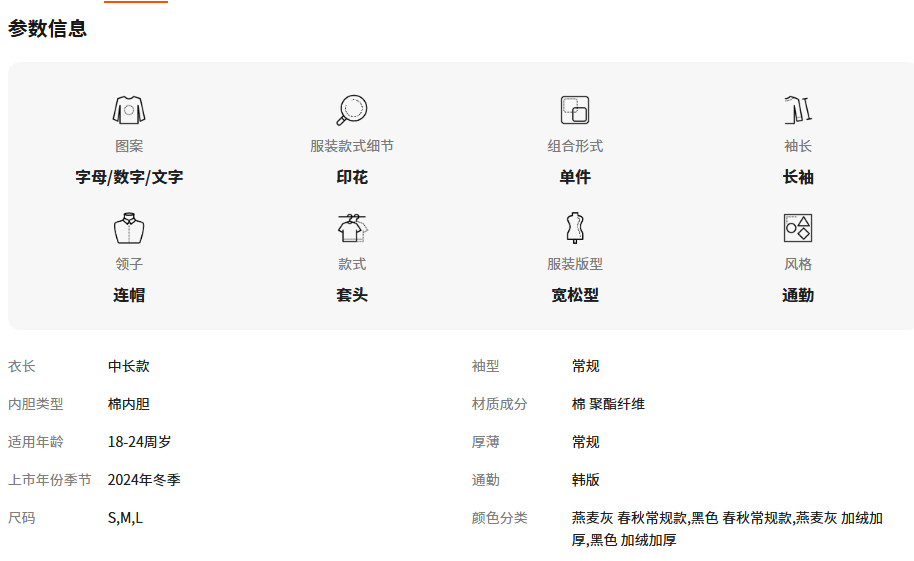The width and height of the screenshot is (914, 561).
Task: Click the collar shirt icon above 领子
Action: pos(129,228)
